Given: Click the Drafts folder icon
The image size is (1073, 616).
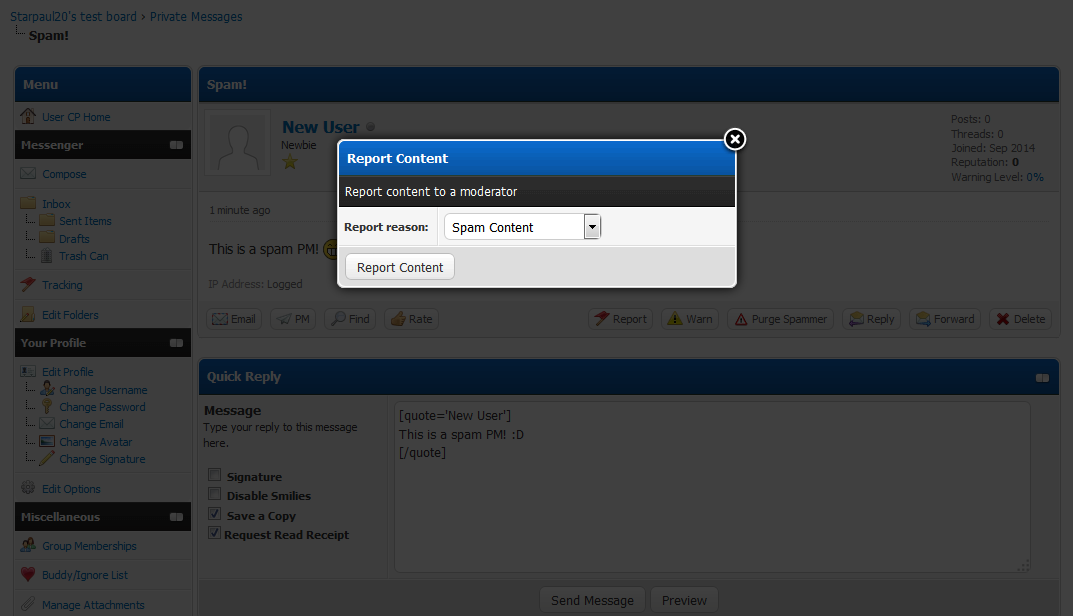Looking at the screenshot, I should point(47,238).
